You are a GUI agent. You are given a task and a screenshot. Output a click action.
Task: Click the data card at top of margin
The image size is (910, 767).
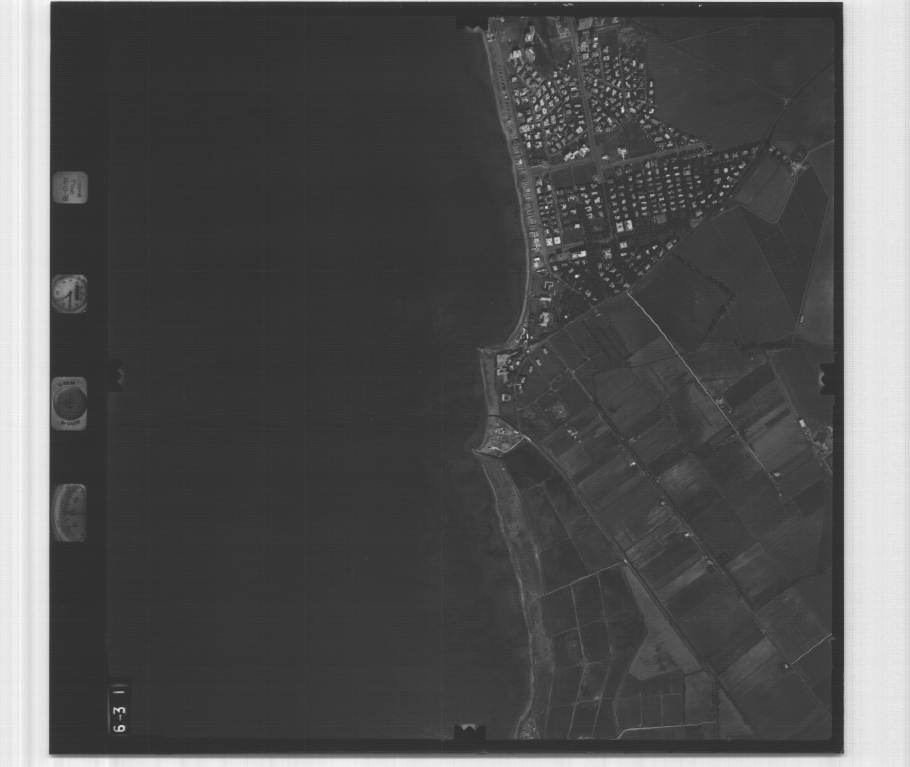point(70,187)
